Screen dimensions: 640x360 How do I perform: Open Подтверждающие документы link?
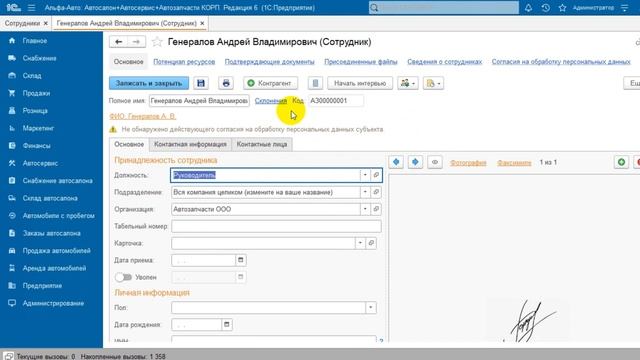(269, 62)
